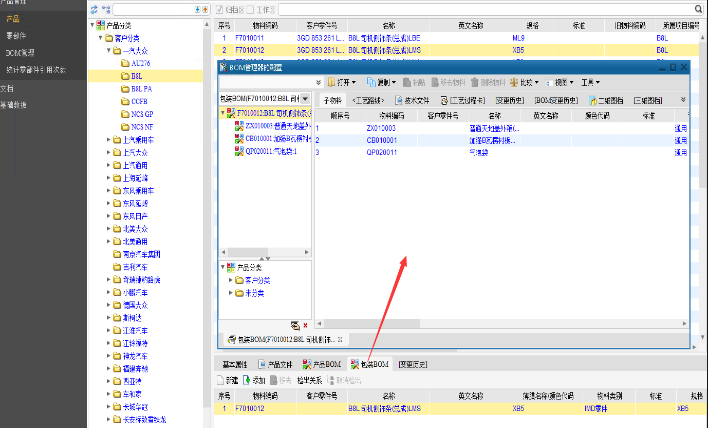The height and width of the screenshot is (428, 708).
Task: Select the F7010011 row in product list
Action: click(x=250, y=37)
